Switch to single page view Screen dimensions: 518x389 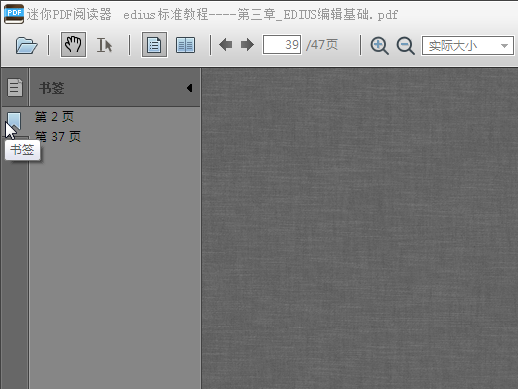click(154, 45)
